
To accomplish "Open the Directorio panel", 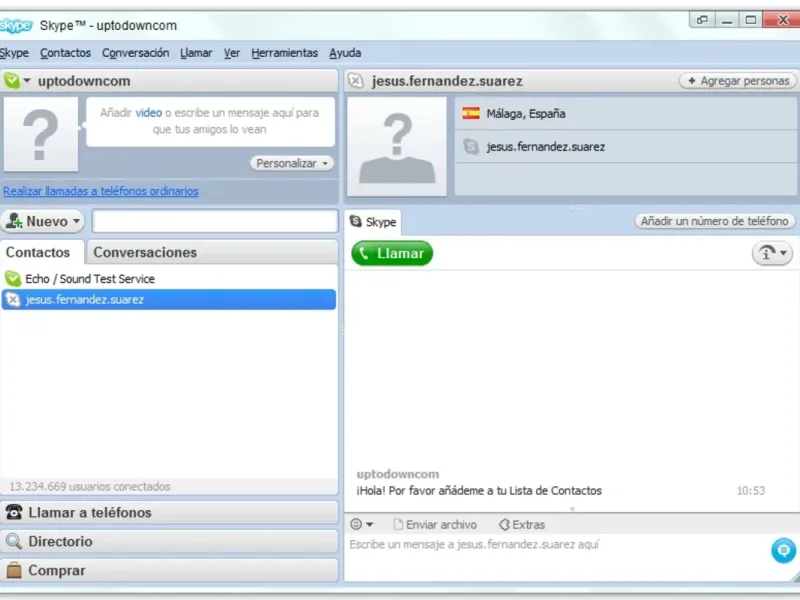I will point(169,541).
